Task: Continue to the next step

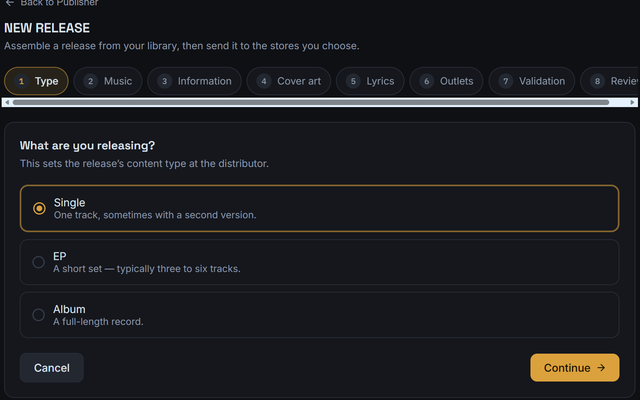Action: pos(575,368)
